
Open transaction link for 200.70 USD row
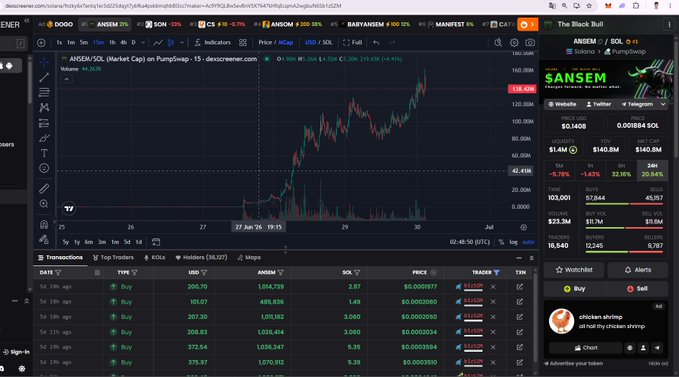pyautogui.click(x=520, y=287)
